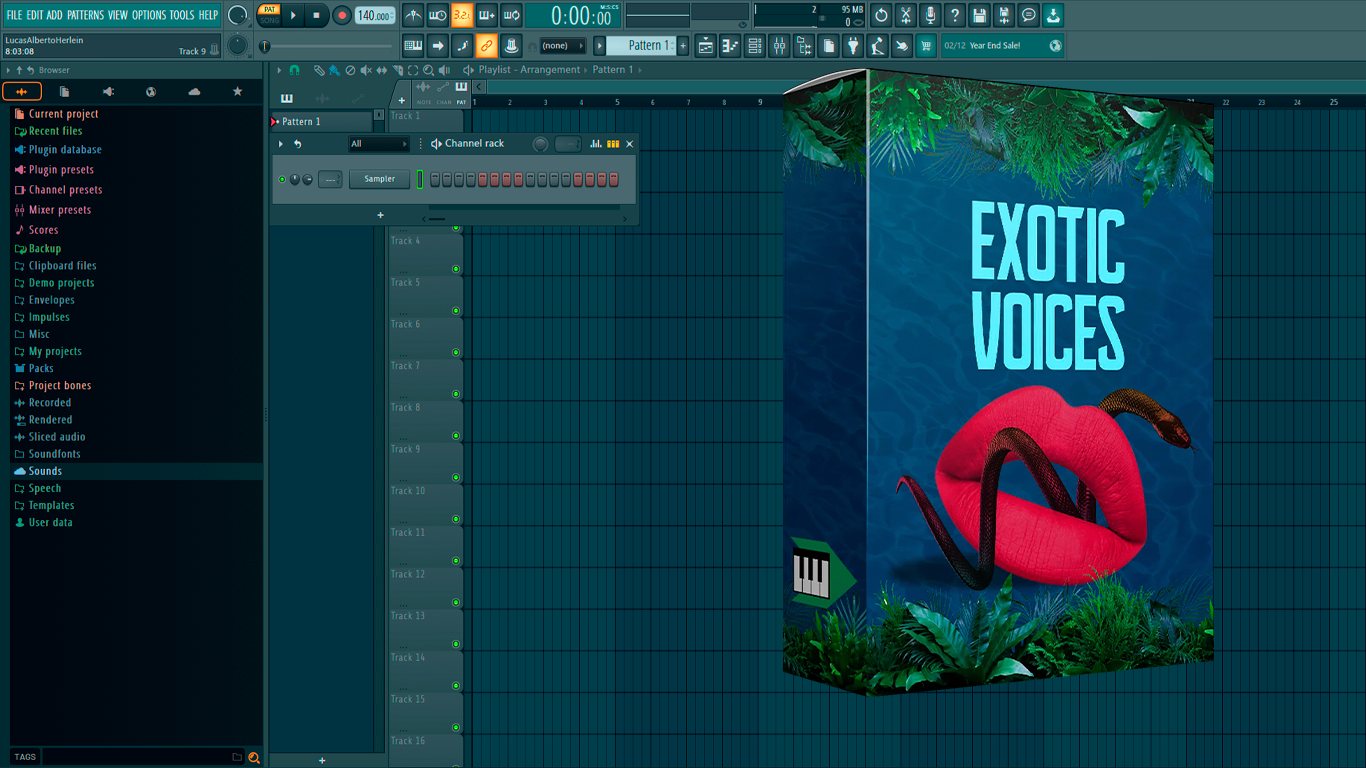Open the Piano roll view icon
Image resolution: width=1366 pixels, height=768 pixels.
click(x=730, y=45)
